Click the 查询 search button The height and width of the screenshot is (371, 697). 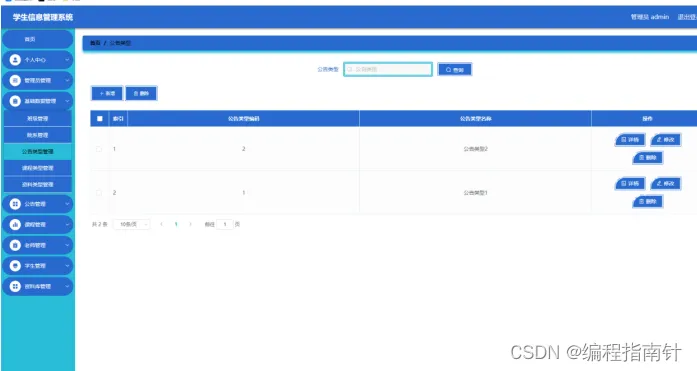tap(455, 69)
